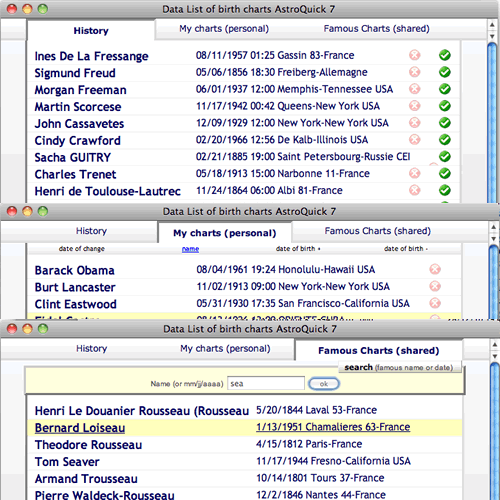Viewport: 500px width, 500px height.
Task: Switch to My charts (personal) in top window
Action: 224,29
